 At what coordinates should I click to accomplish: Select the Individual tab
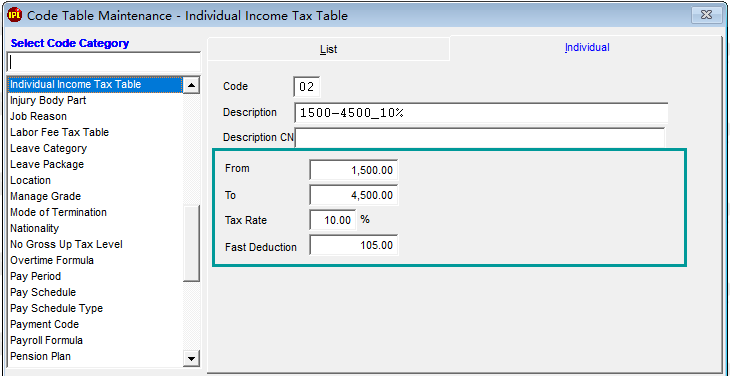click(587, 47)
